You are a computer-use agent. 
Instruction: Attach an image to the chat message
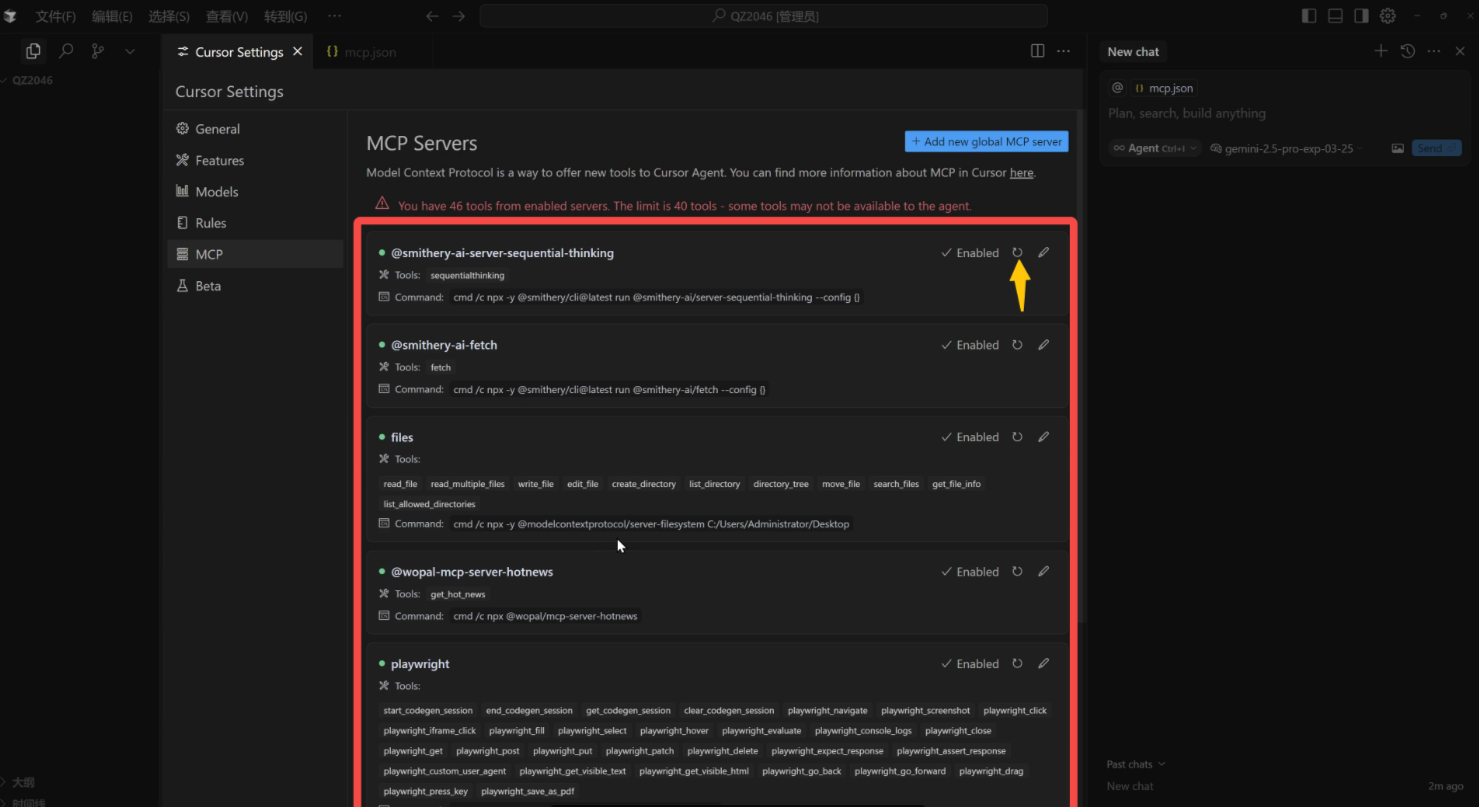pyautogui.click(x=1397, y=147)
